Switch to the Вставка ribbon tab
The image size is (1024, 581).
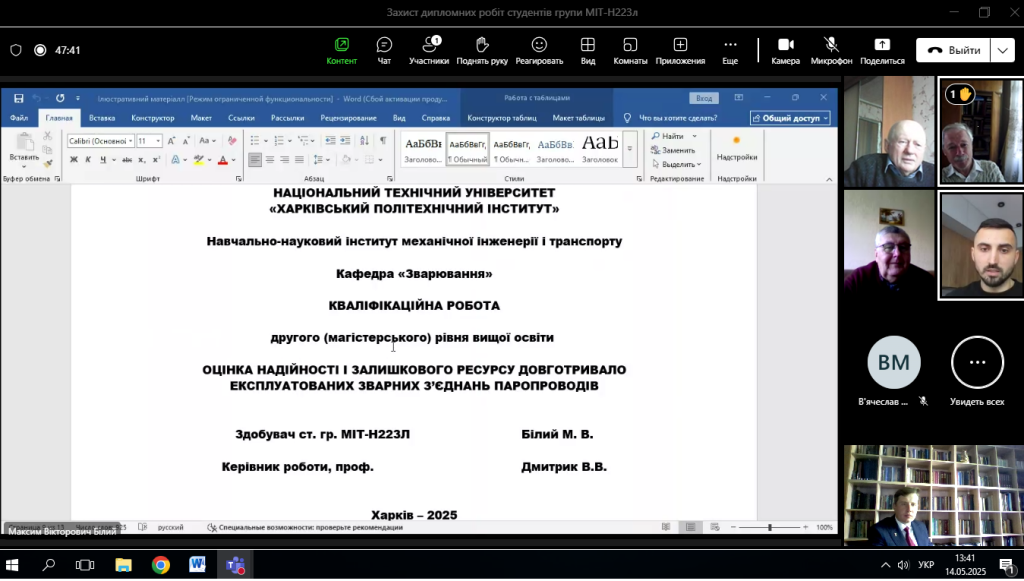pos(102,118)
